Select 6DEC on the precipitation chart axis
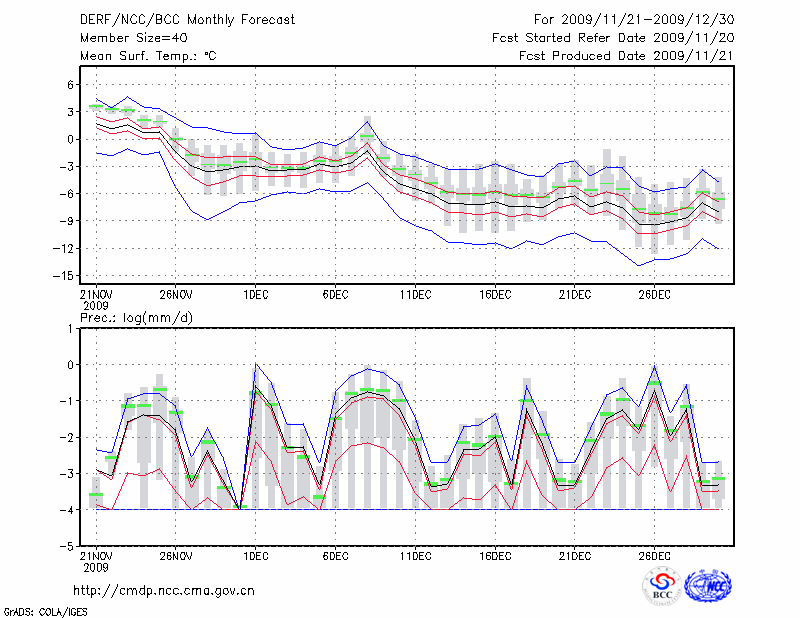Viewport: 800px width, 618px height. pos(335,555)
